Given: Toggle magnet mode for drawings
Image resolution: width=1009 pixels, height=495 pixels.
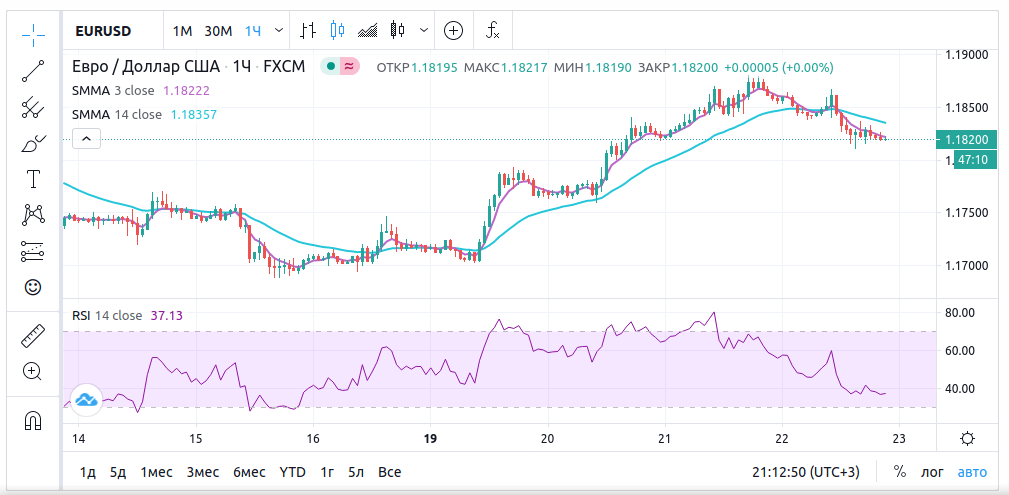Looking at the screenshot, I should click(33, 420).
